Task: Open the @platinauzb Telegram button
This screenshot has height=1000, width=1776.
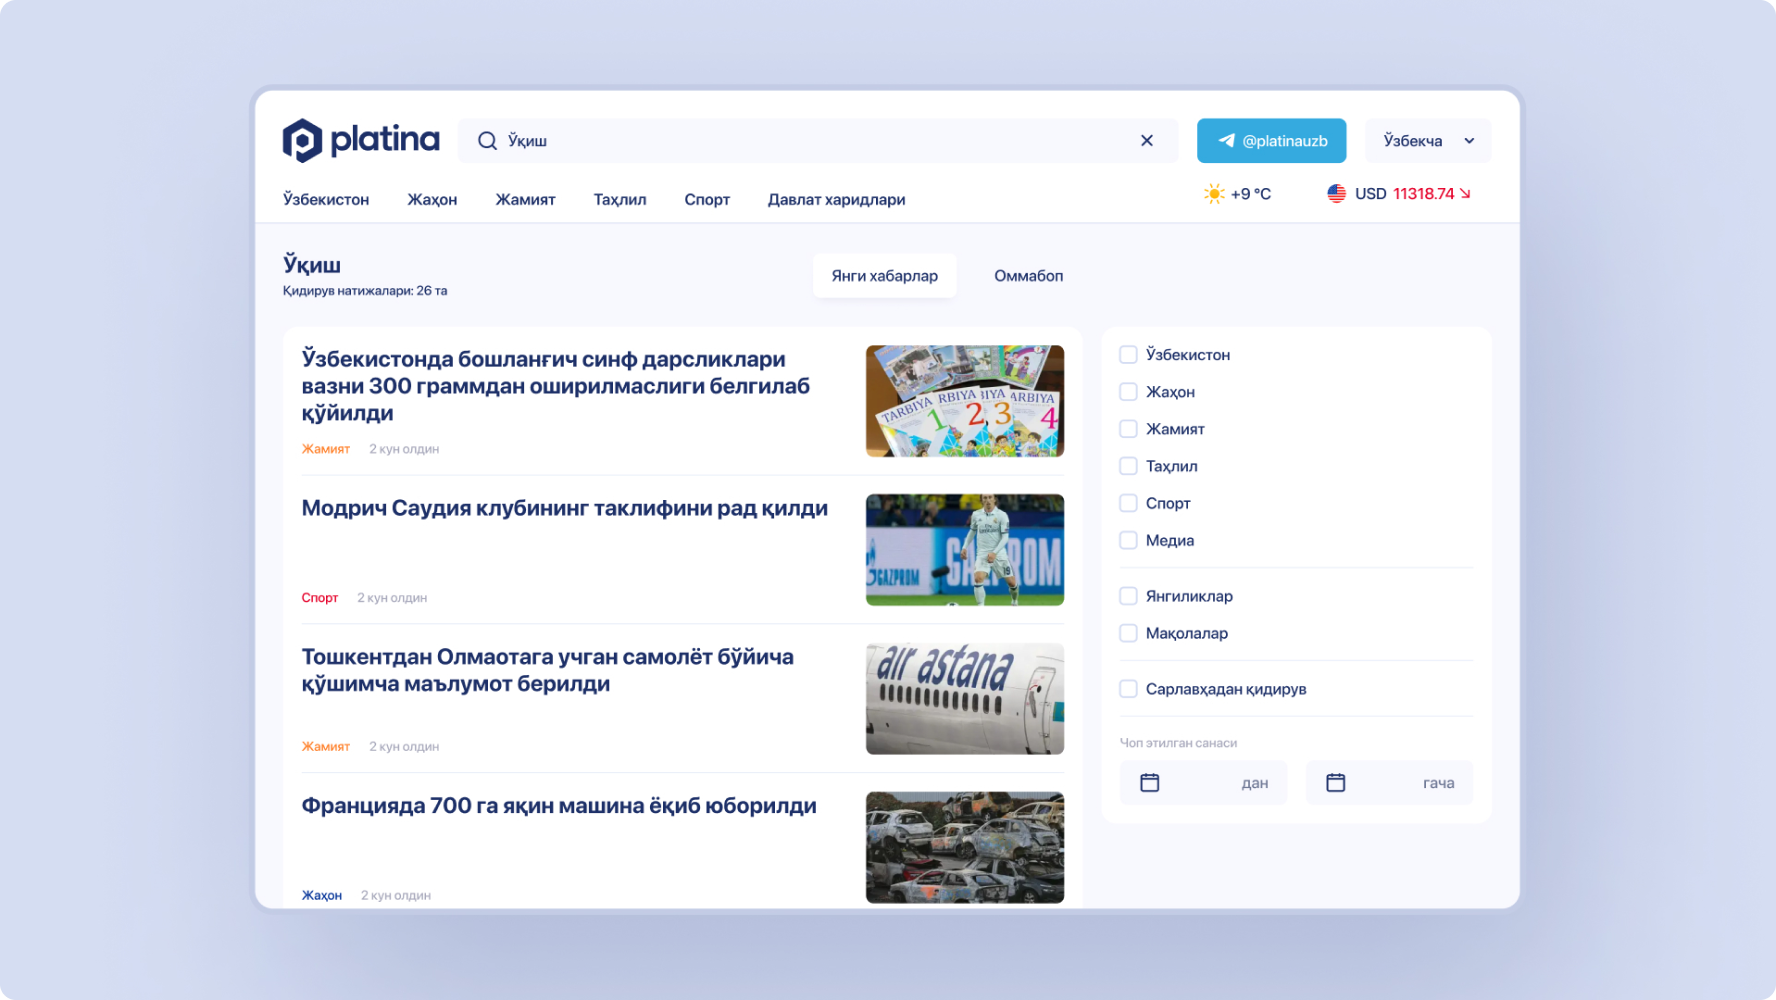Action: pyautogui.click(x=1271, y=141)
